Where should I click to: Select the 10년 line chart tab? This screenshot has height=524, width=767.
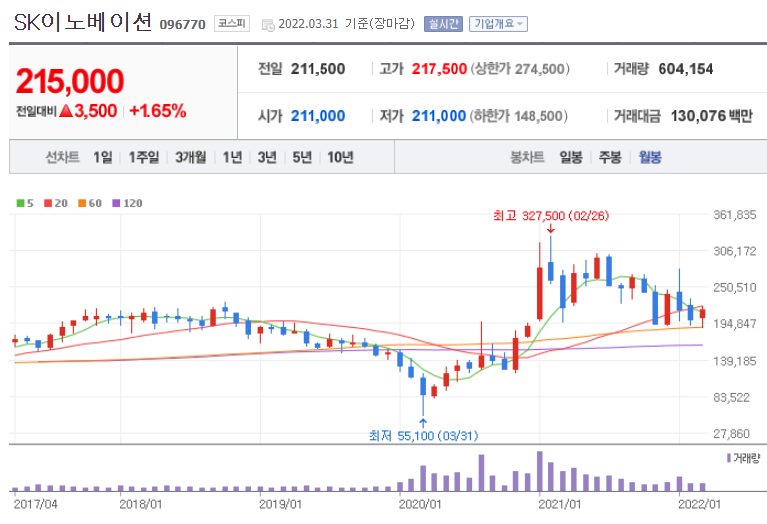[x=340, y=158]
